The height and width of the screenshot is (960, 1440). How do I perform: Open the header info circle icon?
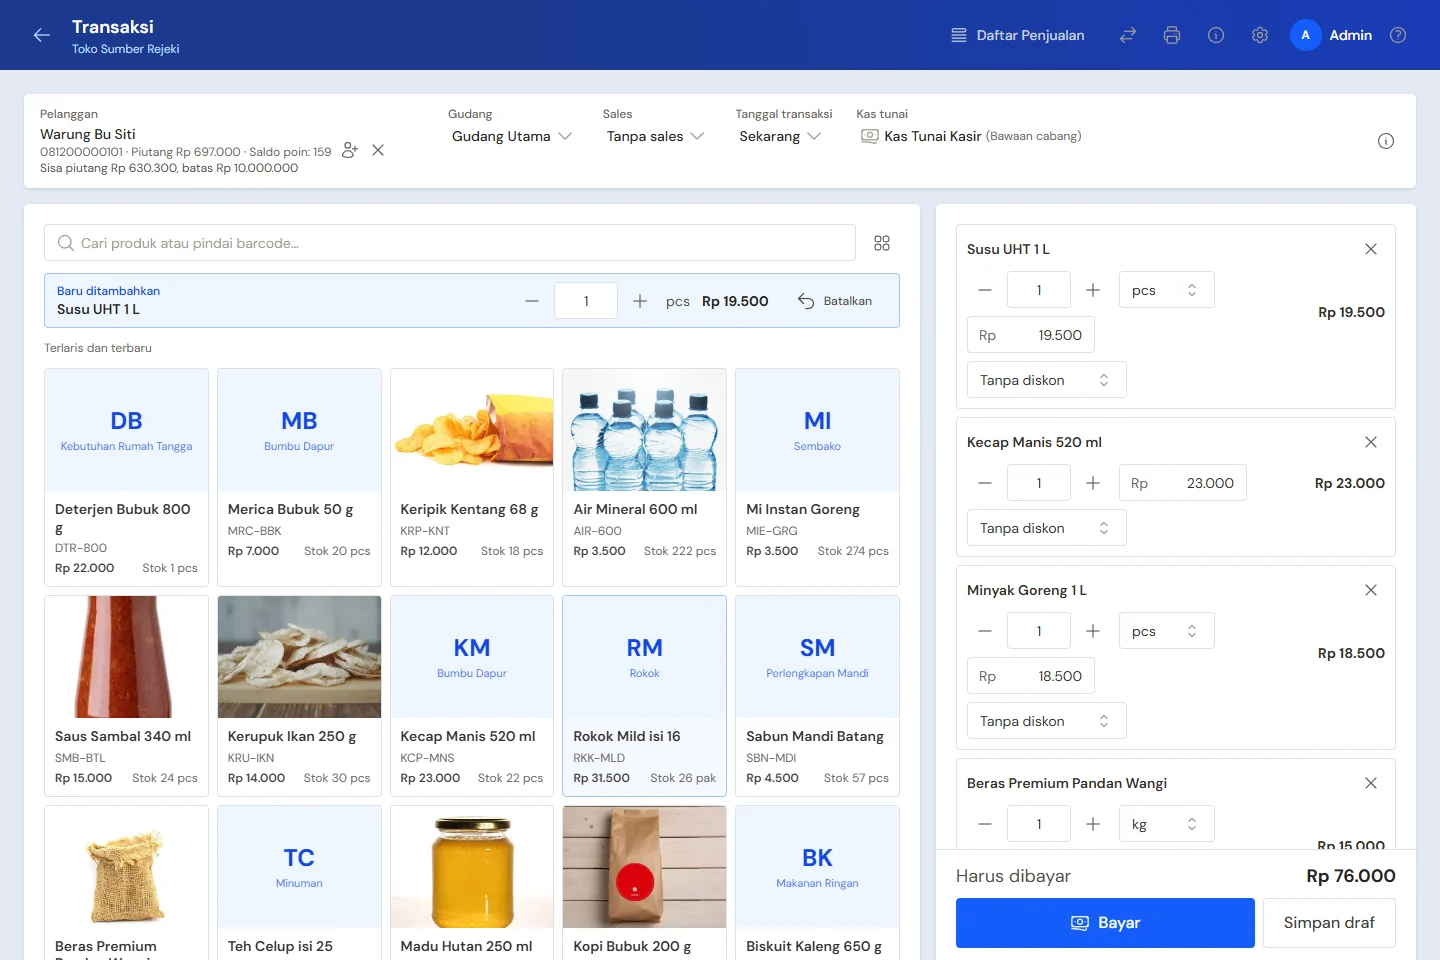pos(1216,35)
